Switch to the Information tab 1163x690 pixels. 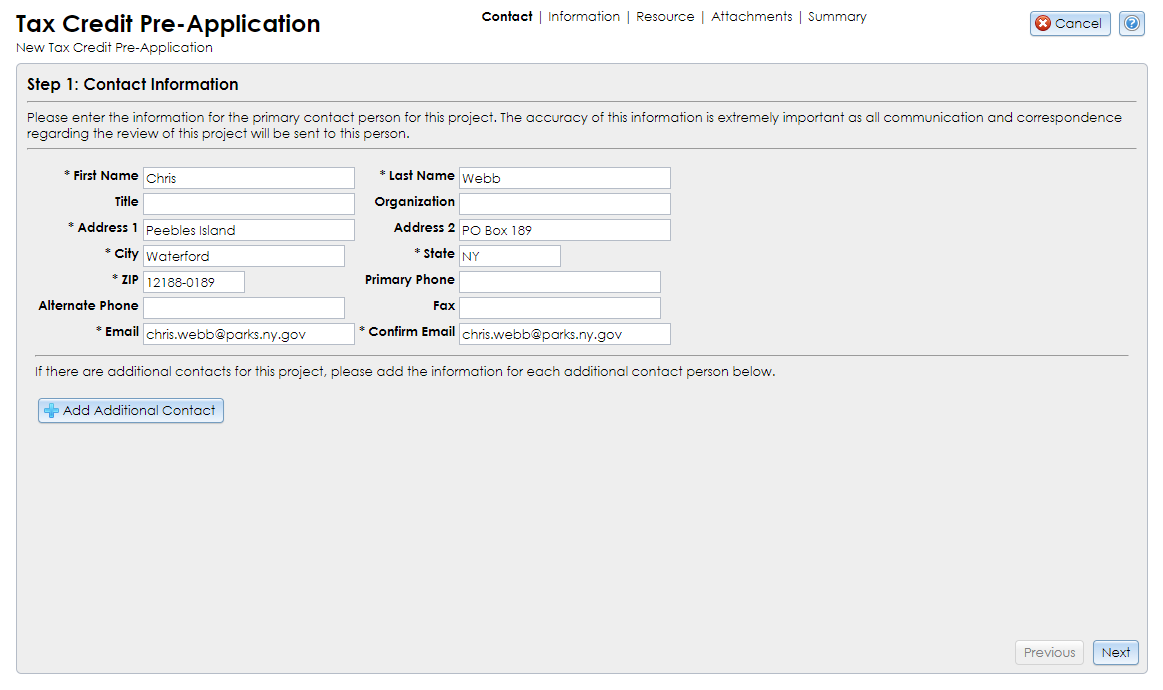pyautogui.click(x=584, y=16)
